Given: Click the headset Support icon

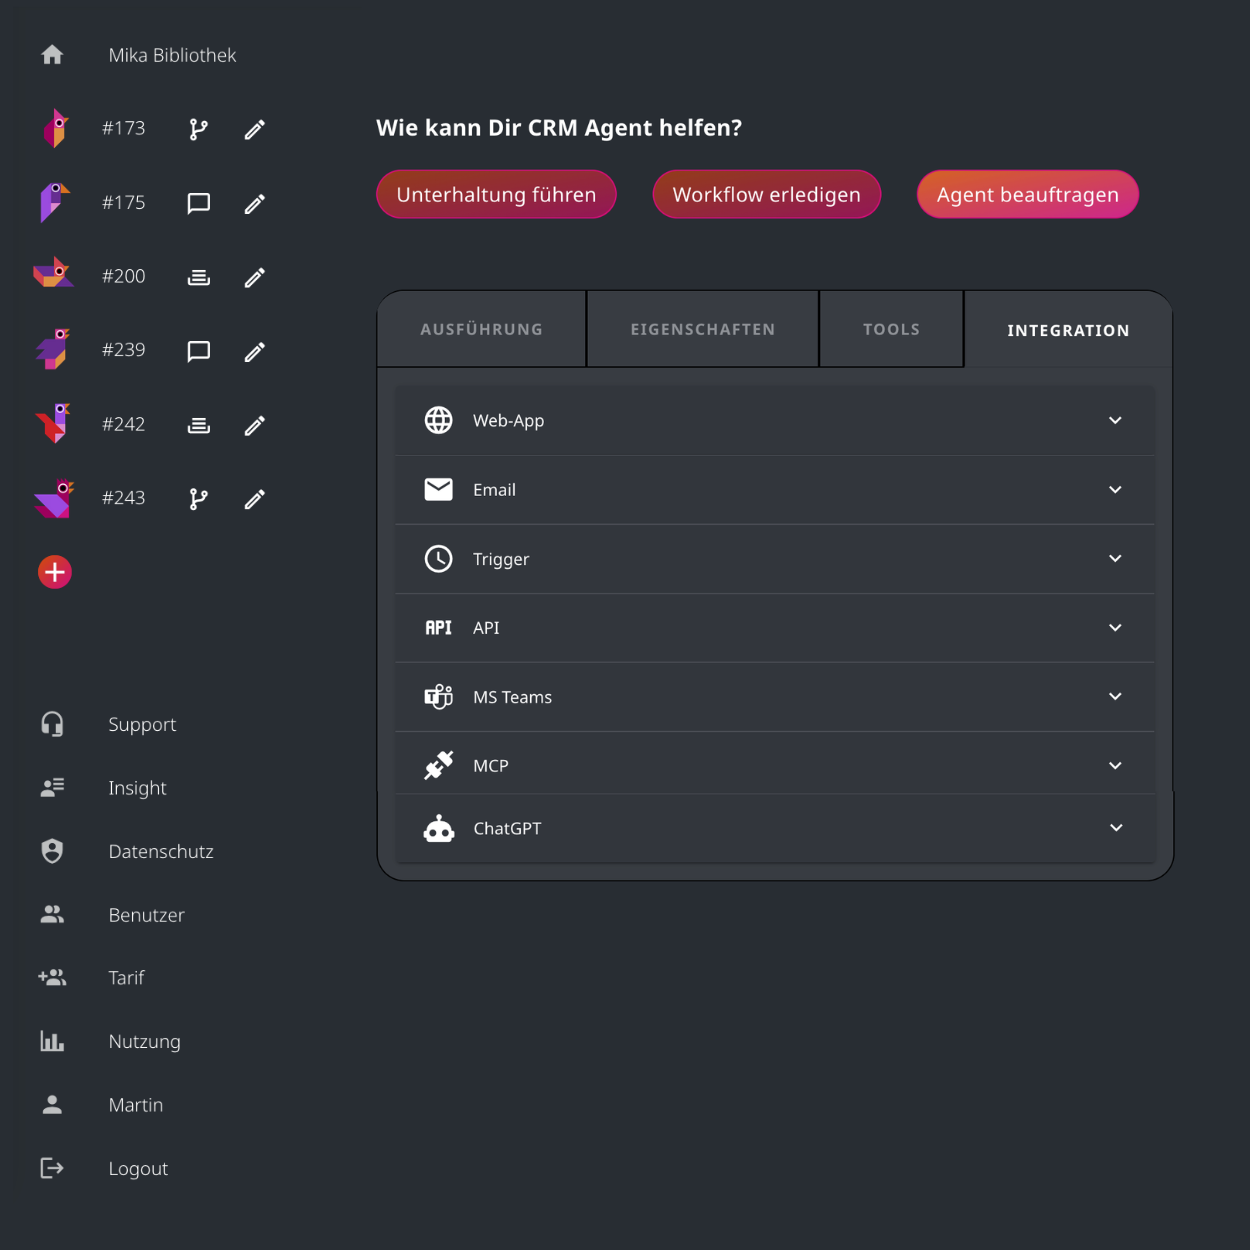Looking at the screenshot, I should [52, 724].
